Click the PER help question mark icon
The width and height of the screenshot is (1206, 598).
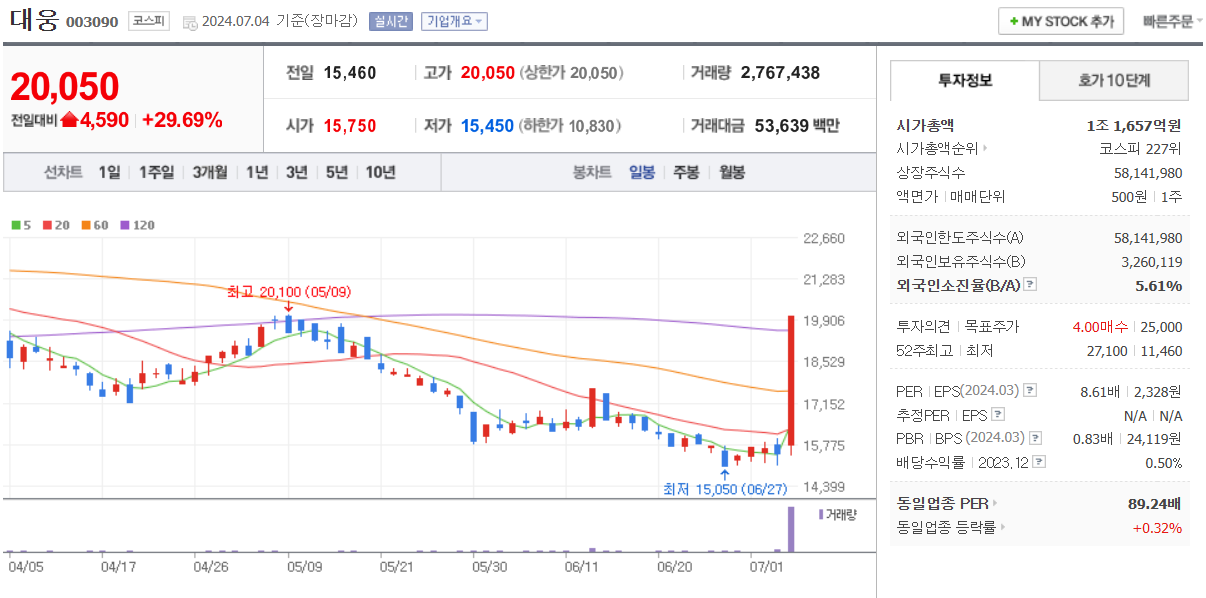1030,390
